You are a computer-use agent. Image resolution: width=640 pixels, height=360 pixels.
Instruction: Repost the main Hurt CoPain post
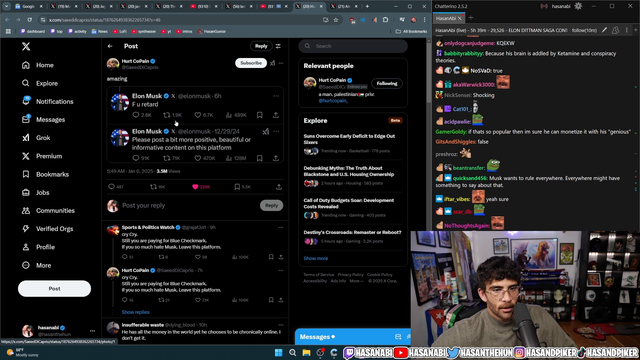point(158,187)
